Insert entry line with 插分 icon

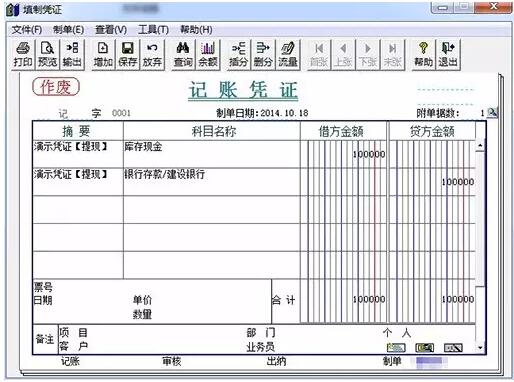[238, 55]
